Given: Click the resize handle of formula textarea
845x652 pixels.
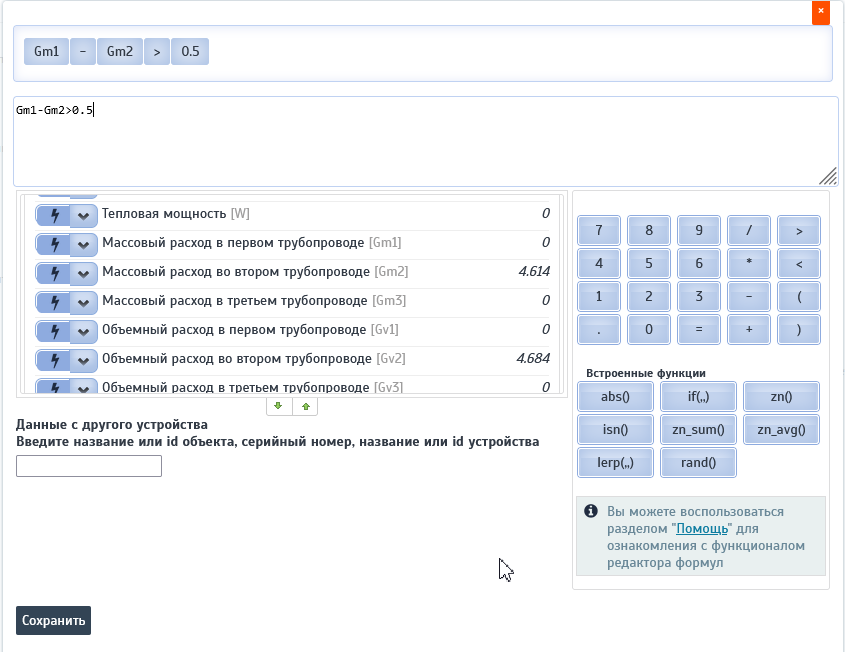Looking at the screenshot, I should click(828, 176).
